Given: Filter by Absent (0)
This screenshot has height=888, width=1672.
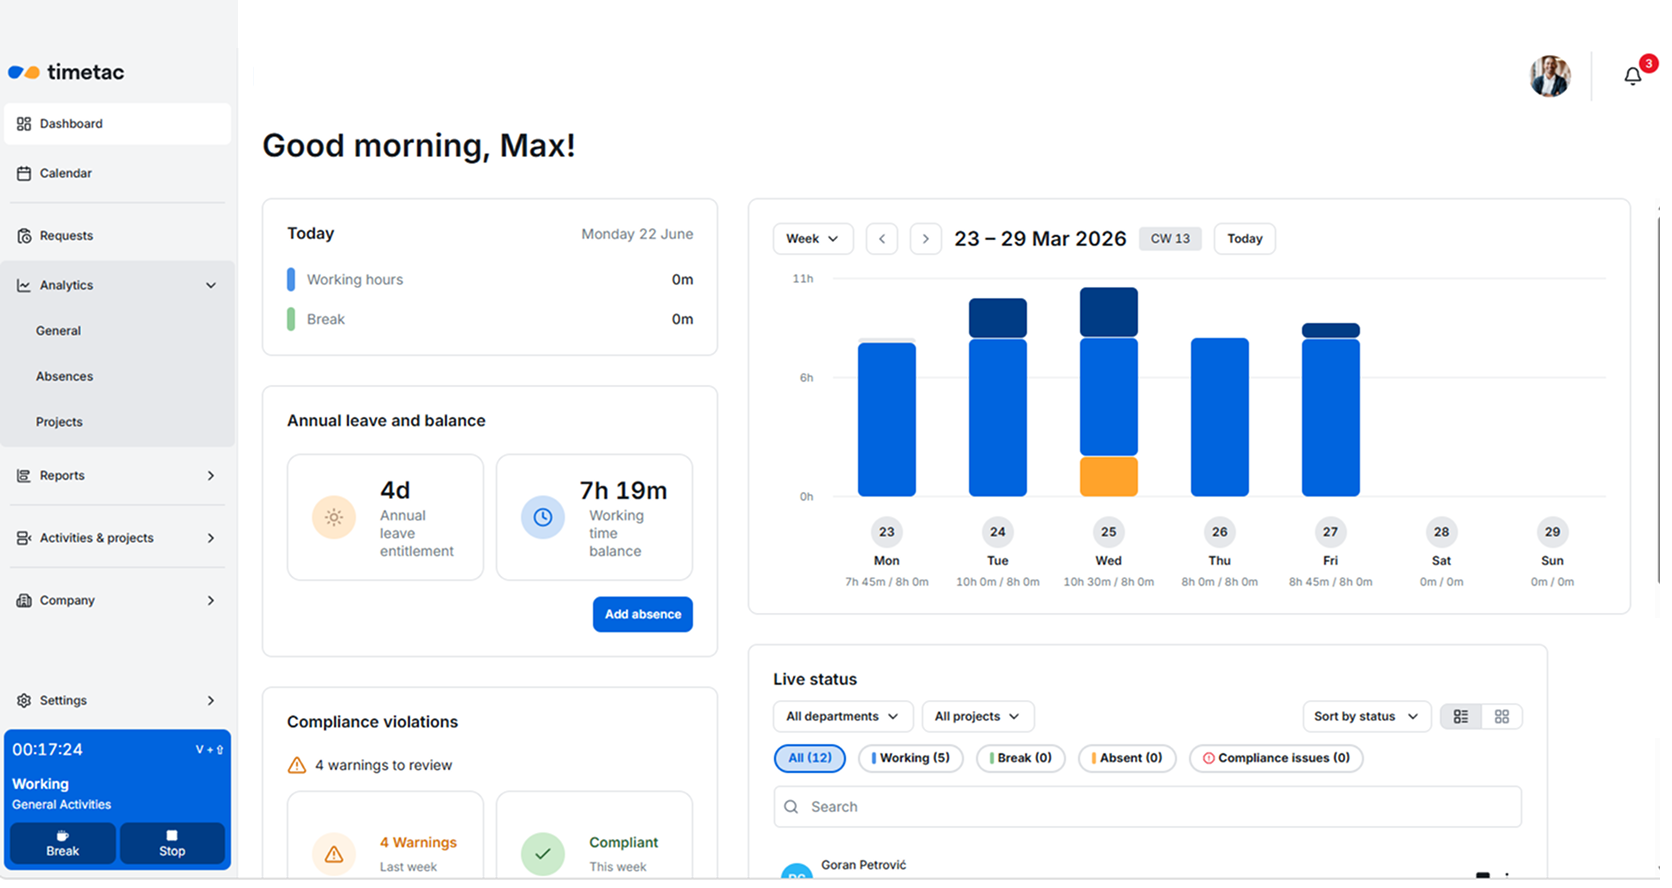Looking at the screenshot, I should coord(1127,759).
